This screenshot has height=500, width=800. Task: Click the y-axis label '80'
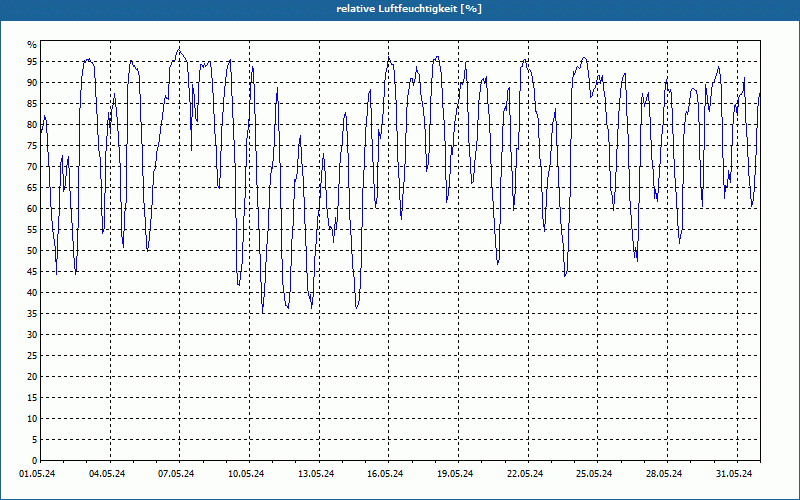[x=32, y=124]
